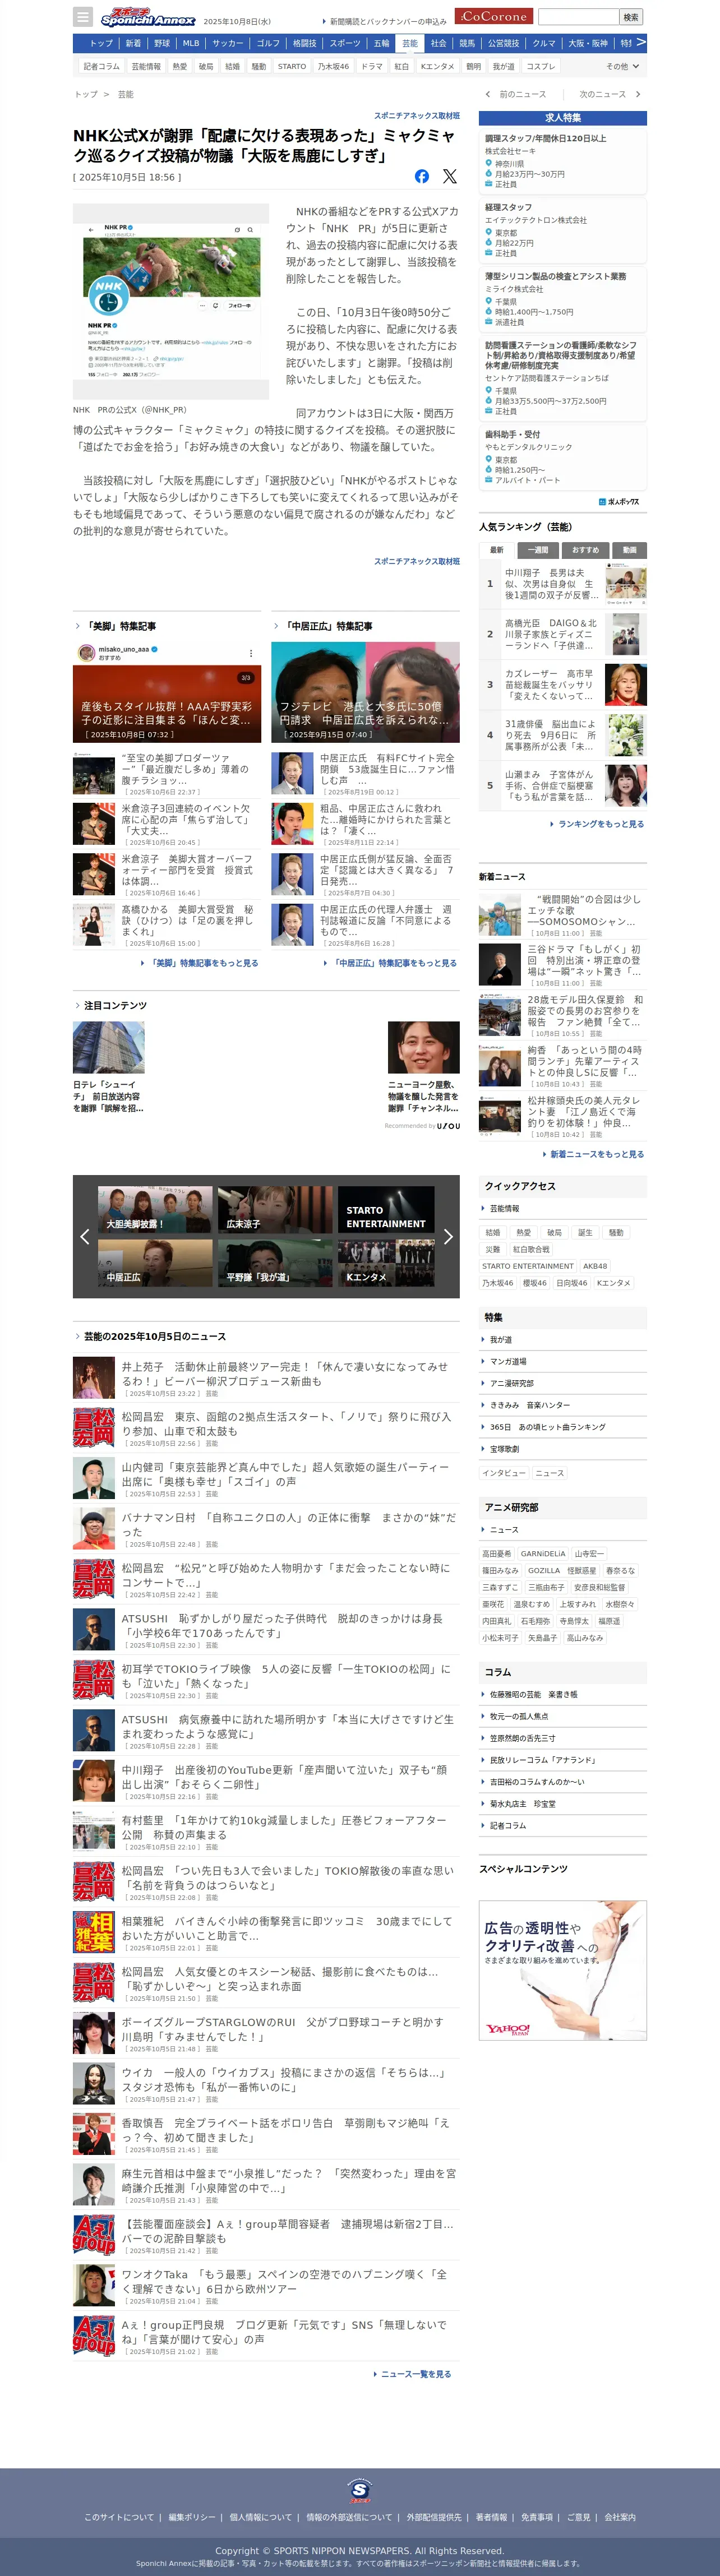Expand 芸能の2025年10月5日のニュース header
This screenshot has height=2576, width=720.
tap(150, 1336)
